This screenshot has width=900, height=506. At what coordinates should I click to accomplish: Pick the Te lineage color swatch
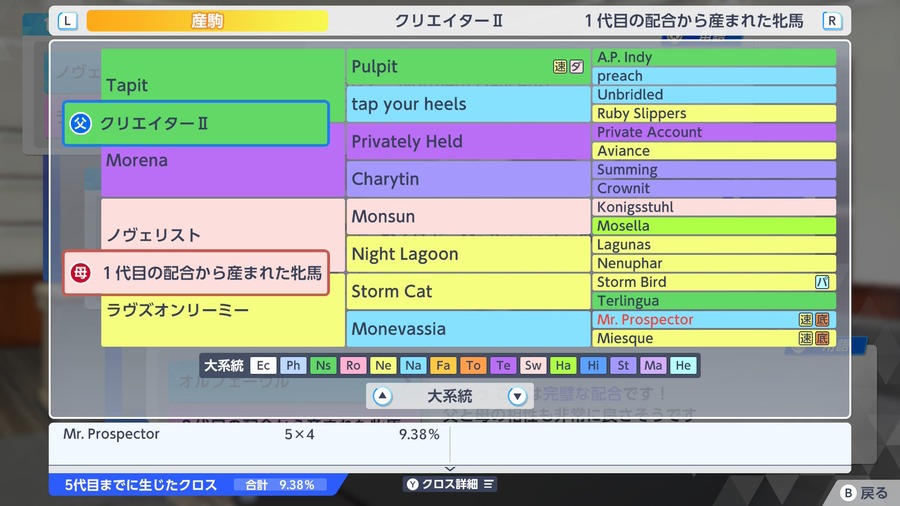pyautogui.click(x=503, y=365)
